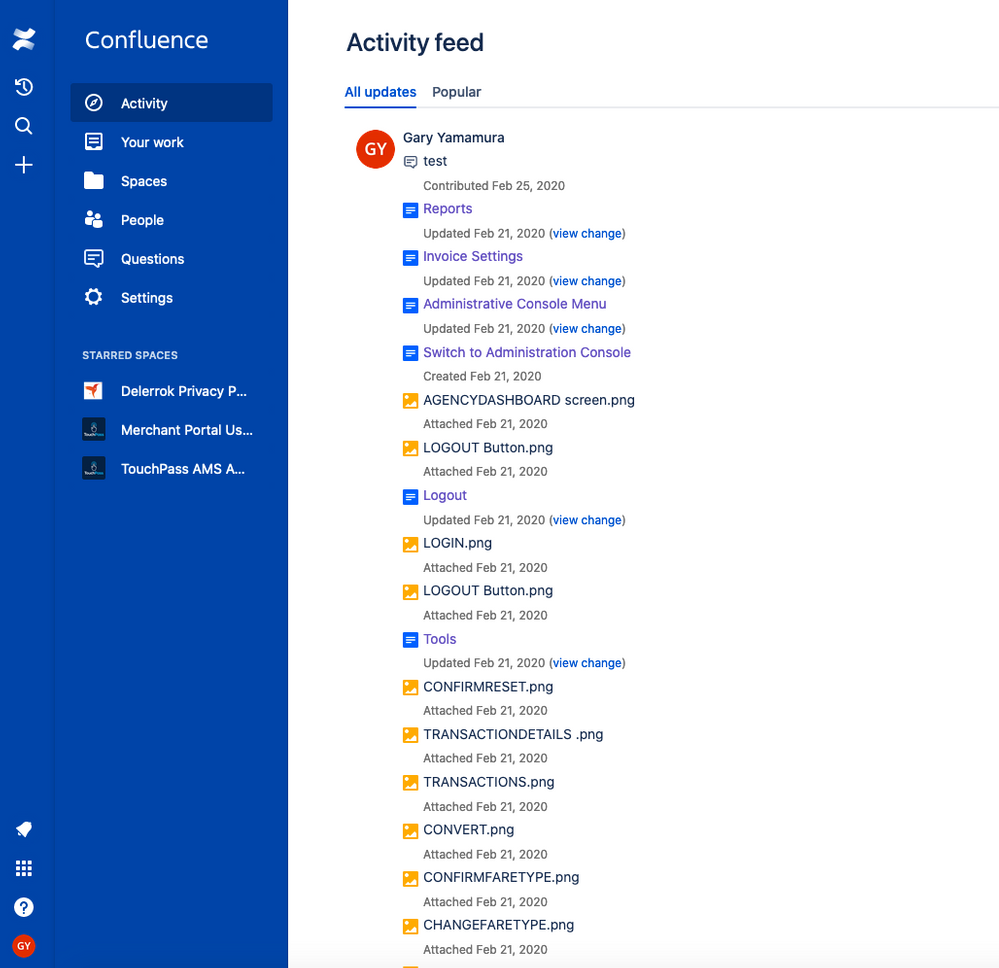Go to Your work
999x968 pixels.
point(171,141)
